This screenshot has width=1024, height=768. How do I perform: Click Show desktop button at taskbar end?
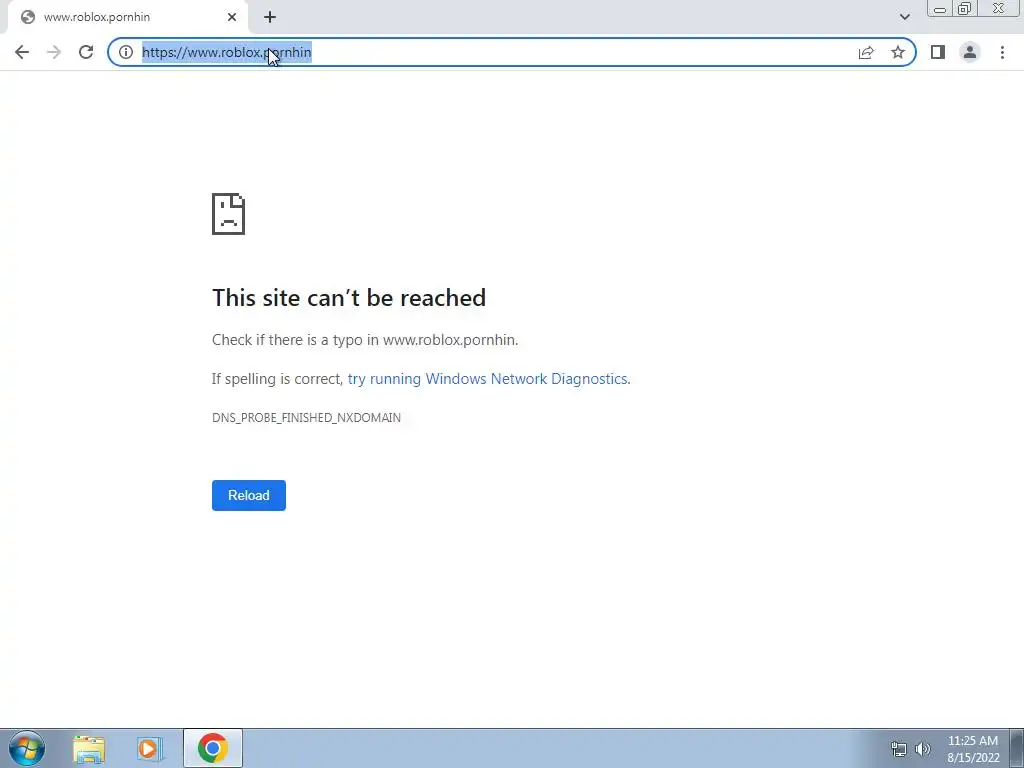tap(1017, 748)
